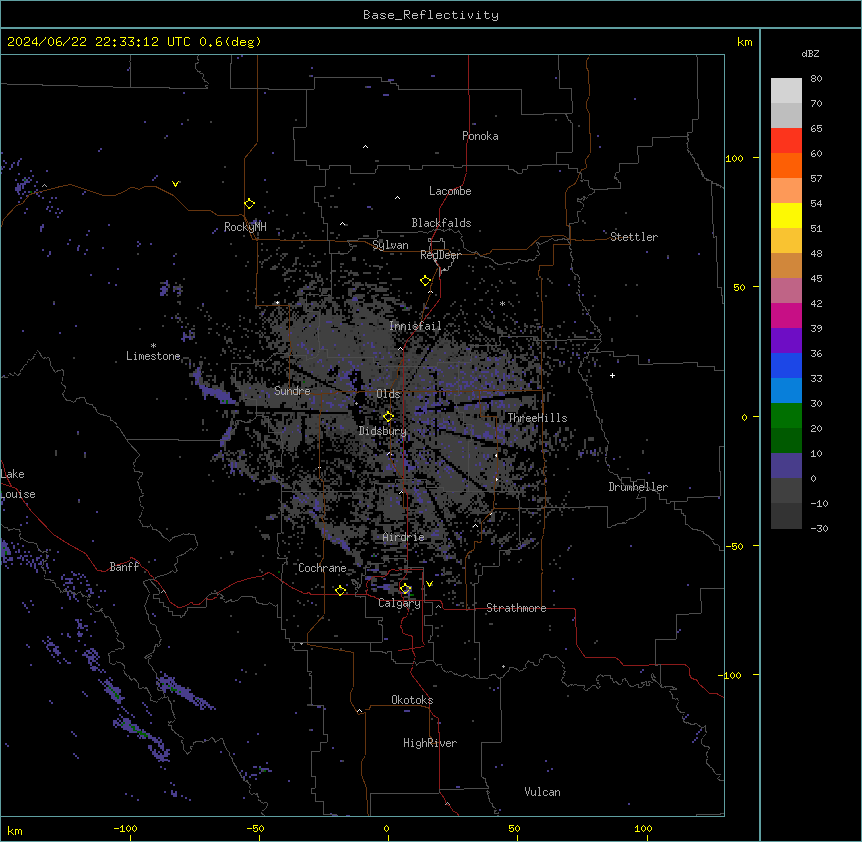Viewport: 862px width, 842px height.
Task: Click the Drumheller town label
Action: (638, 487)
